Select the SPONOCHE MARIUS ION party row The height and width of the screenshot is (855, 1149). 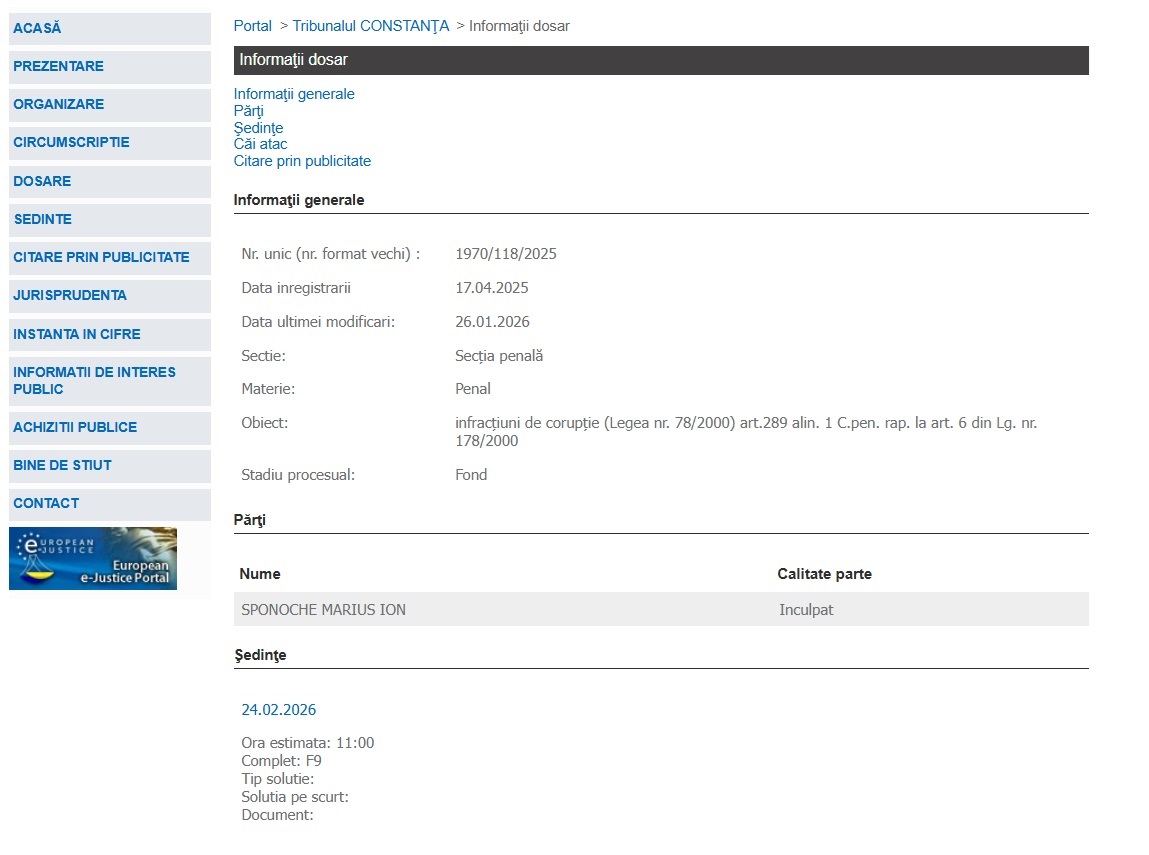point(661,610)
